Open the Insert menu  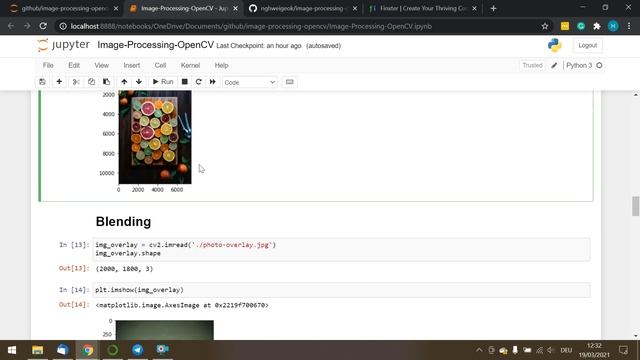(x=132, y=65)
